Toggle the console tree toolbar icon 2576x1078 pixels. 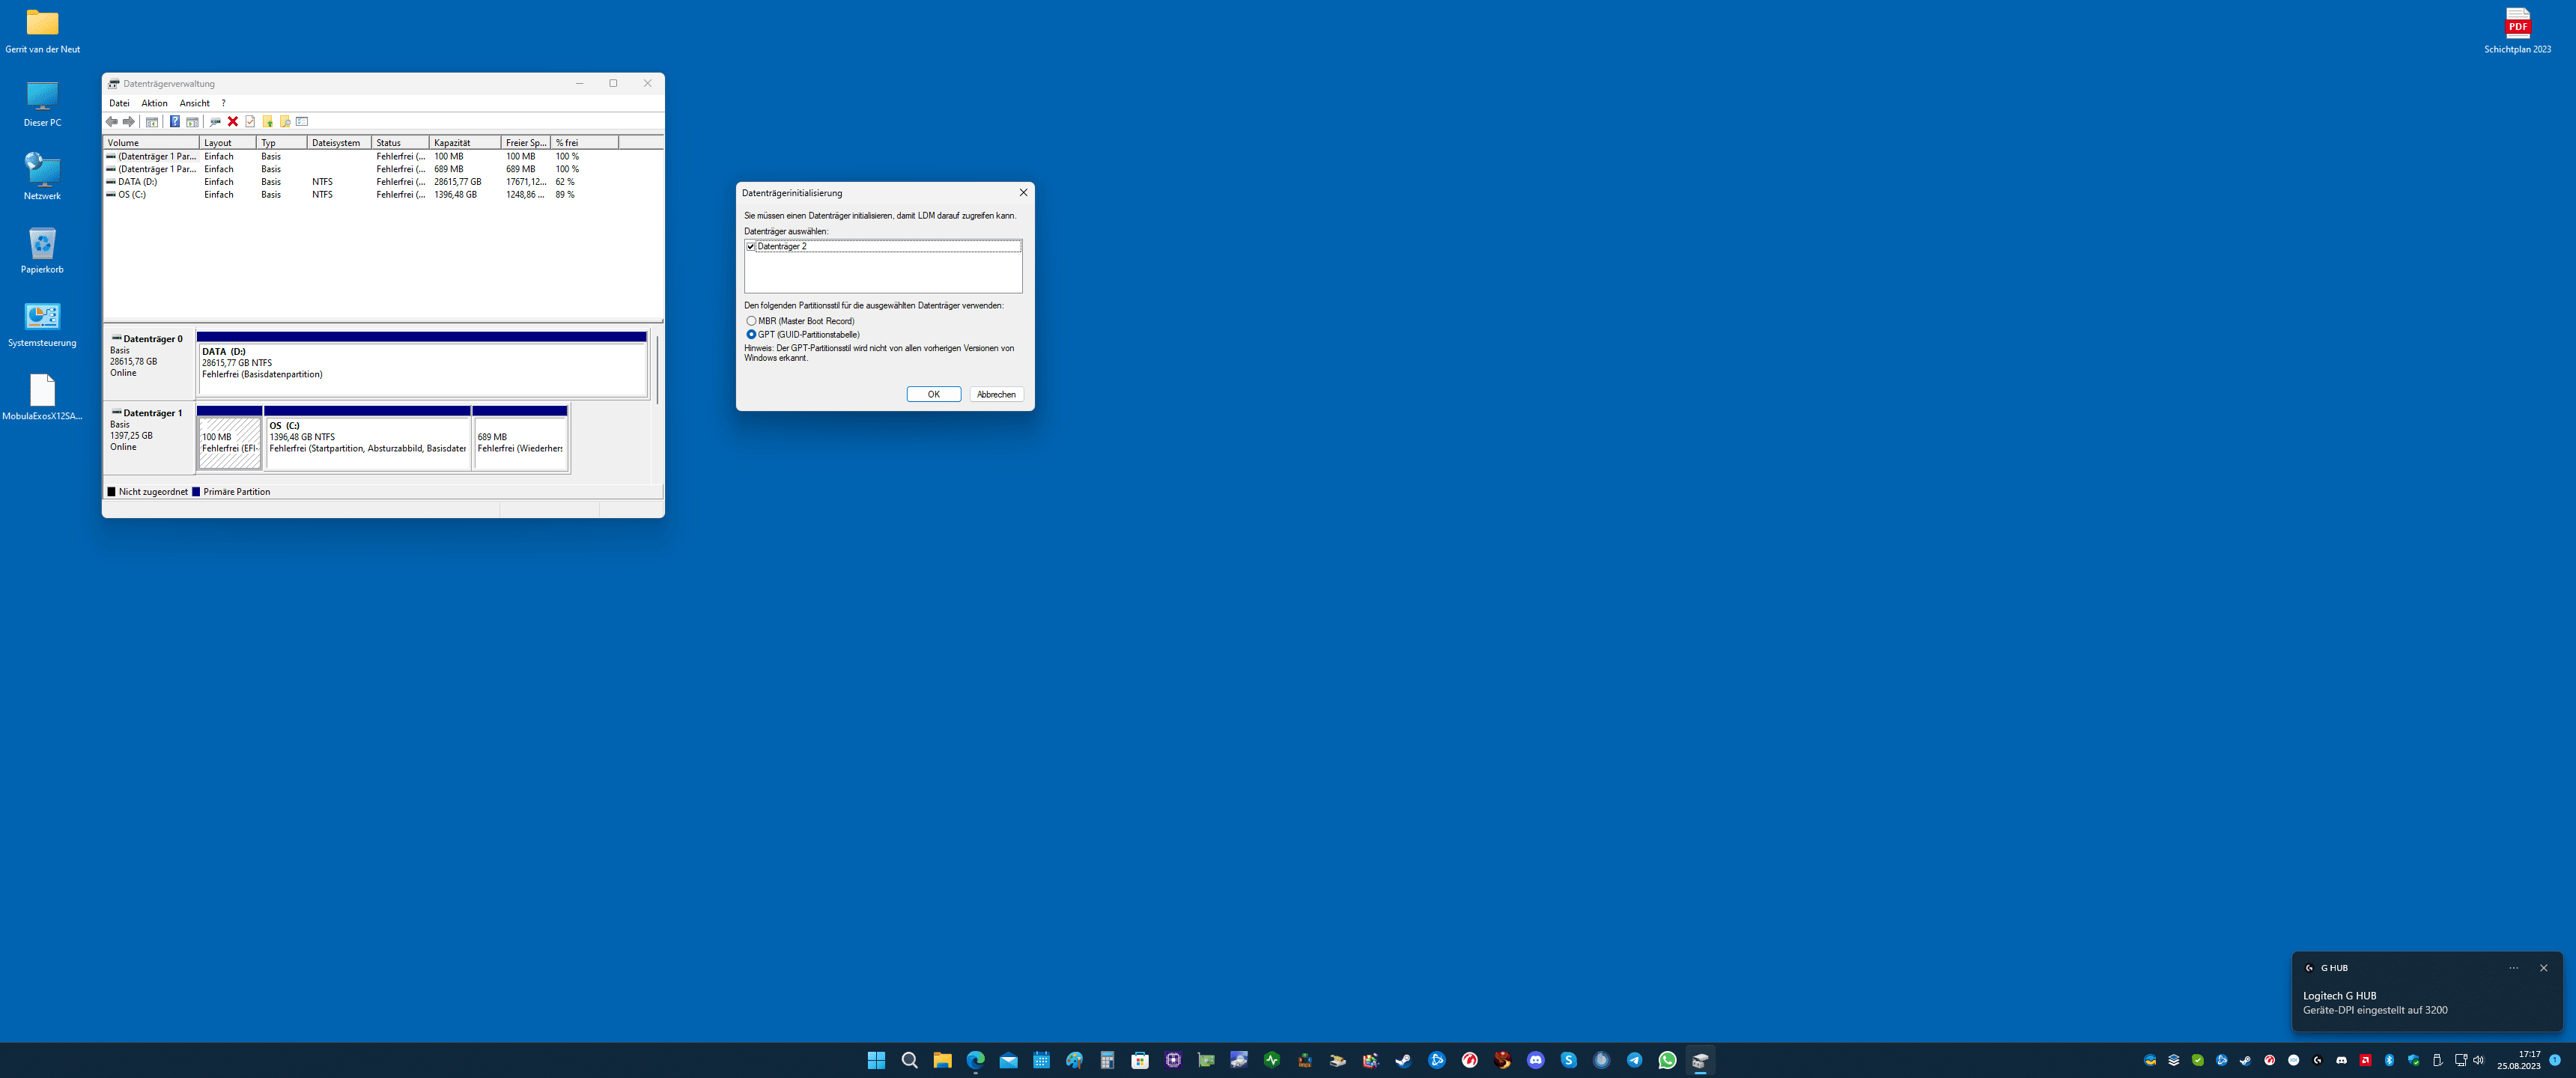pyautogui.click(x=152, y=122)
